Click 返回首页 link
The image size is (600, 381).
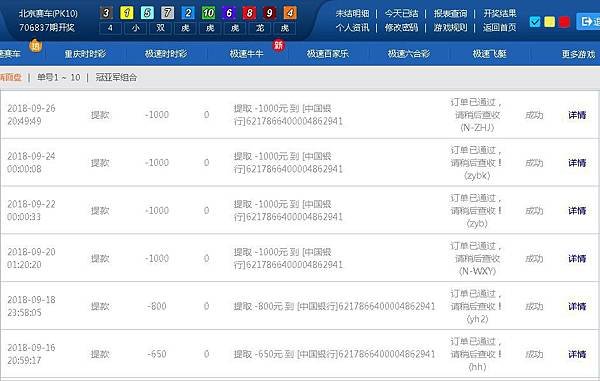click(x=500, y=28)
